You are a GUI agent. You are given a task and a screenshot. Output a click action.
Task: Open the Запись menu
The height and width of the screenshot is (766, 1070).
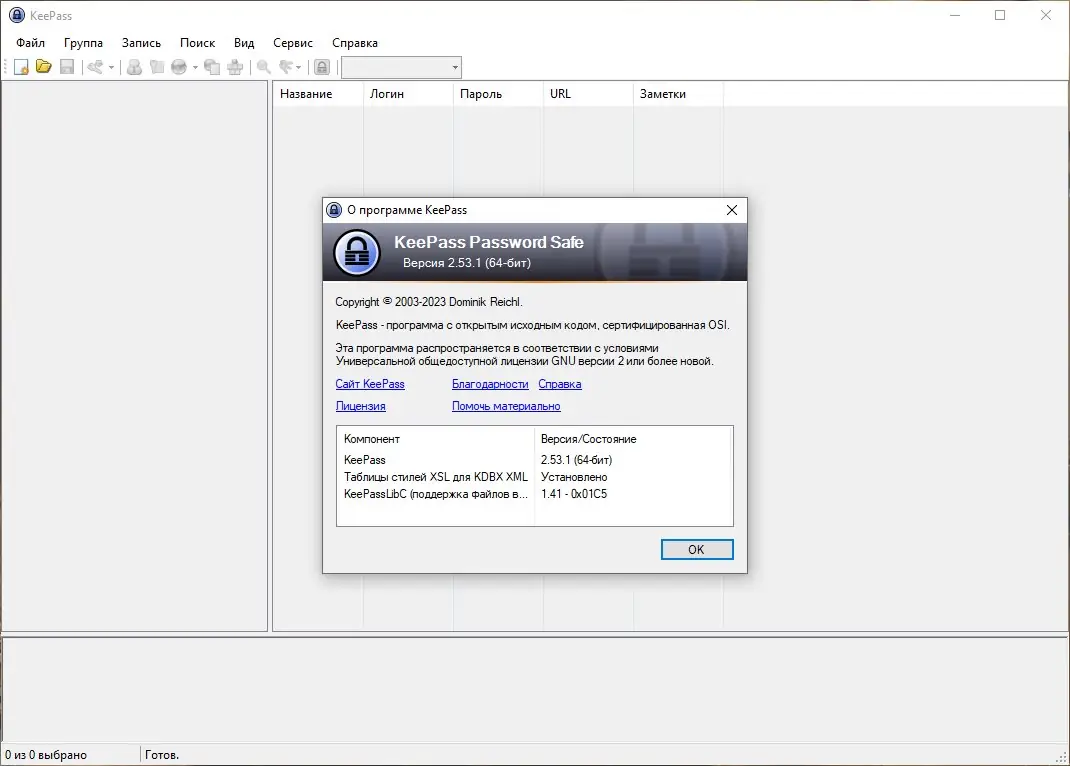coord(141,43)
